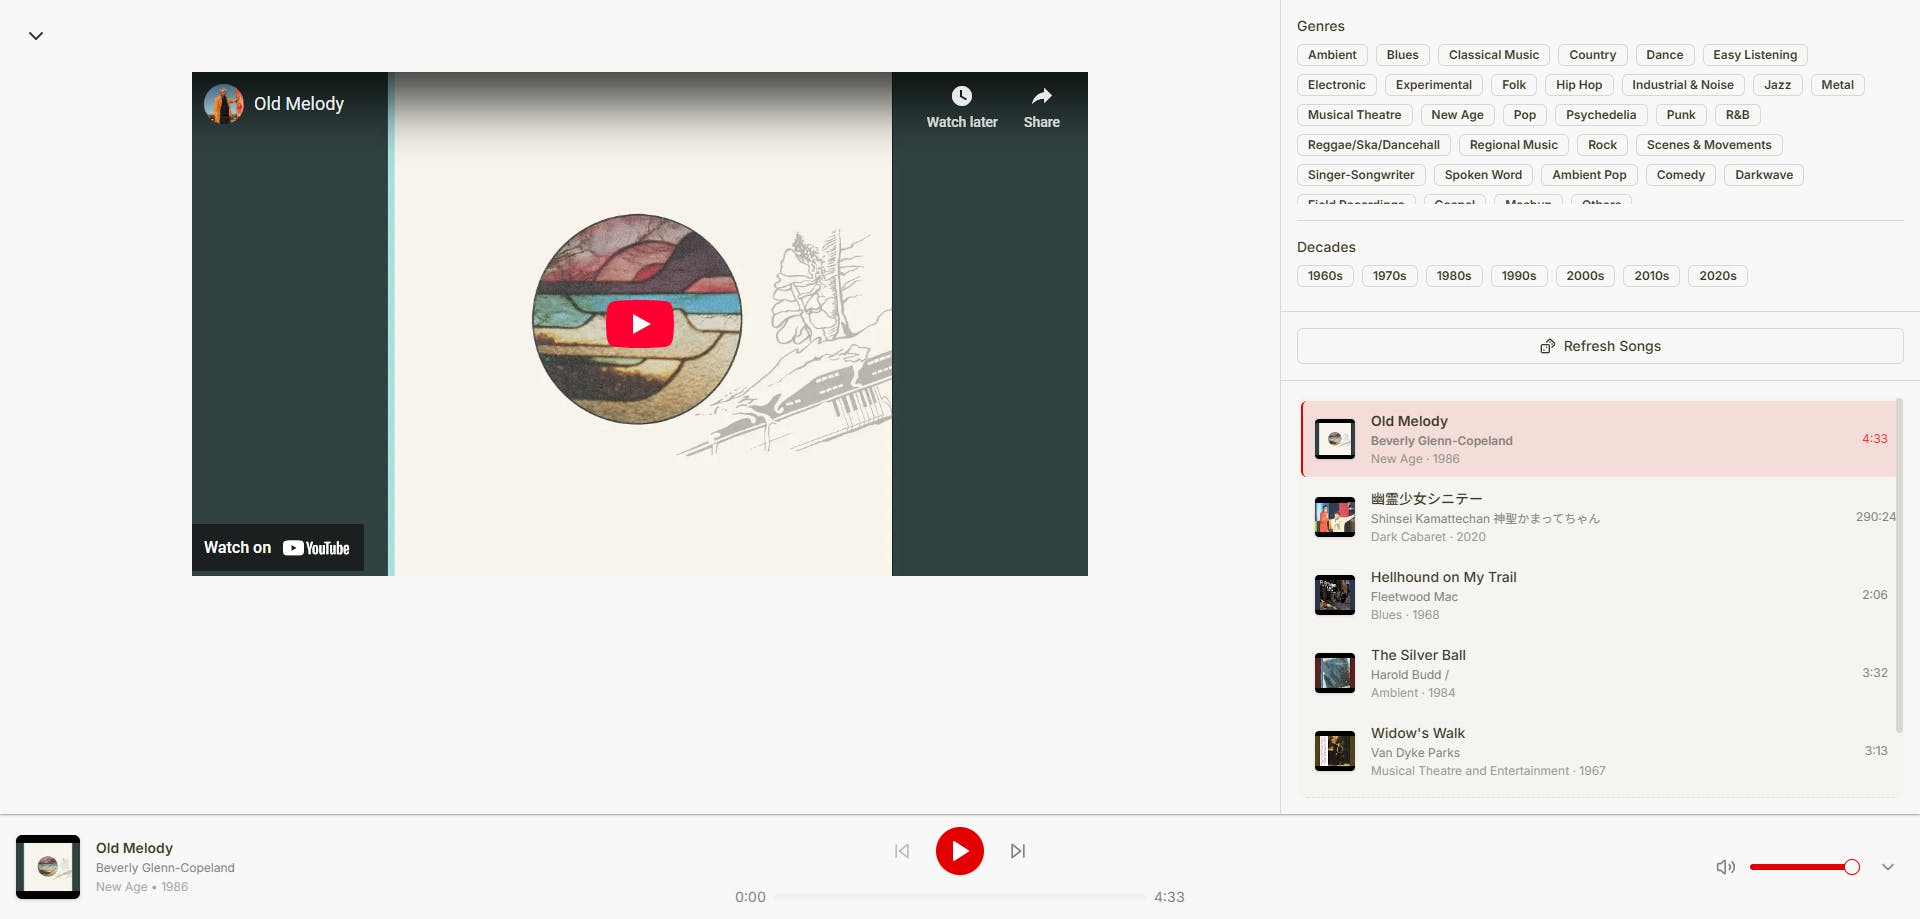Choose the Psychedelia genre tag
Screen dimensions: 1920x919
(1601, 115)
